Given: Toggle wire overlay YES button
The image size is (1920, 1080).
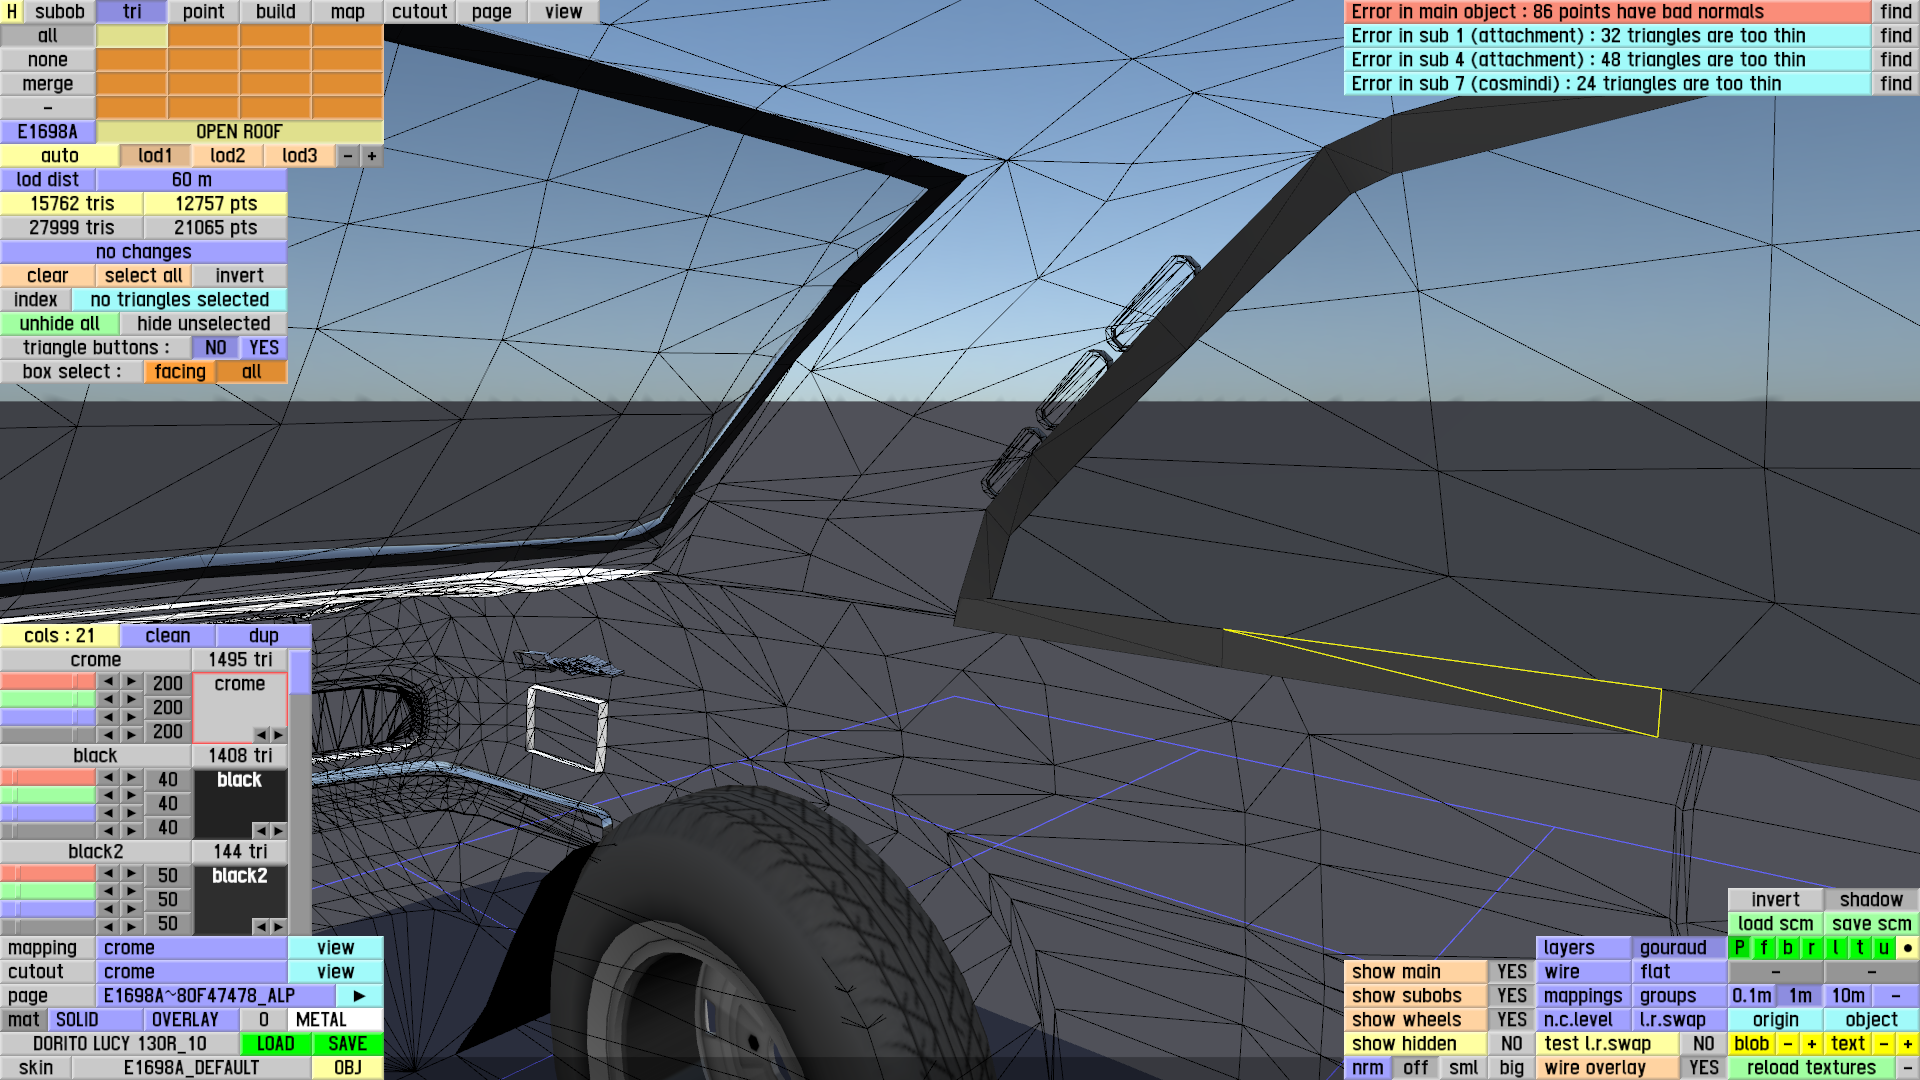Looking at the screenshot, I should [x=1703, y=1068].
